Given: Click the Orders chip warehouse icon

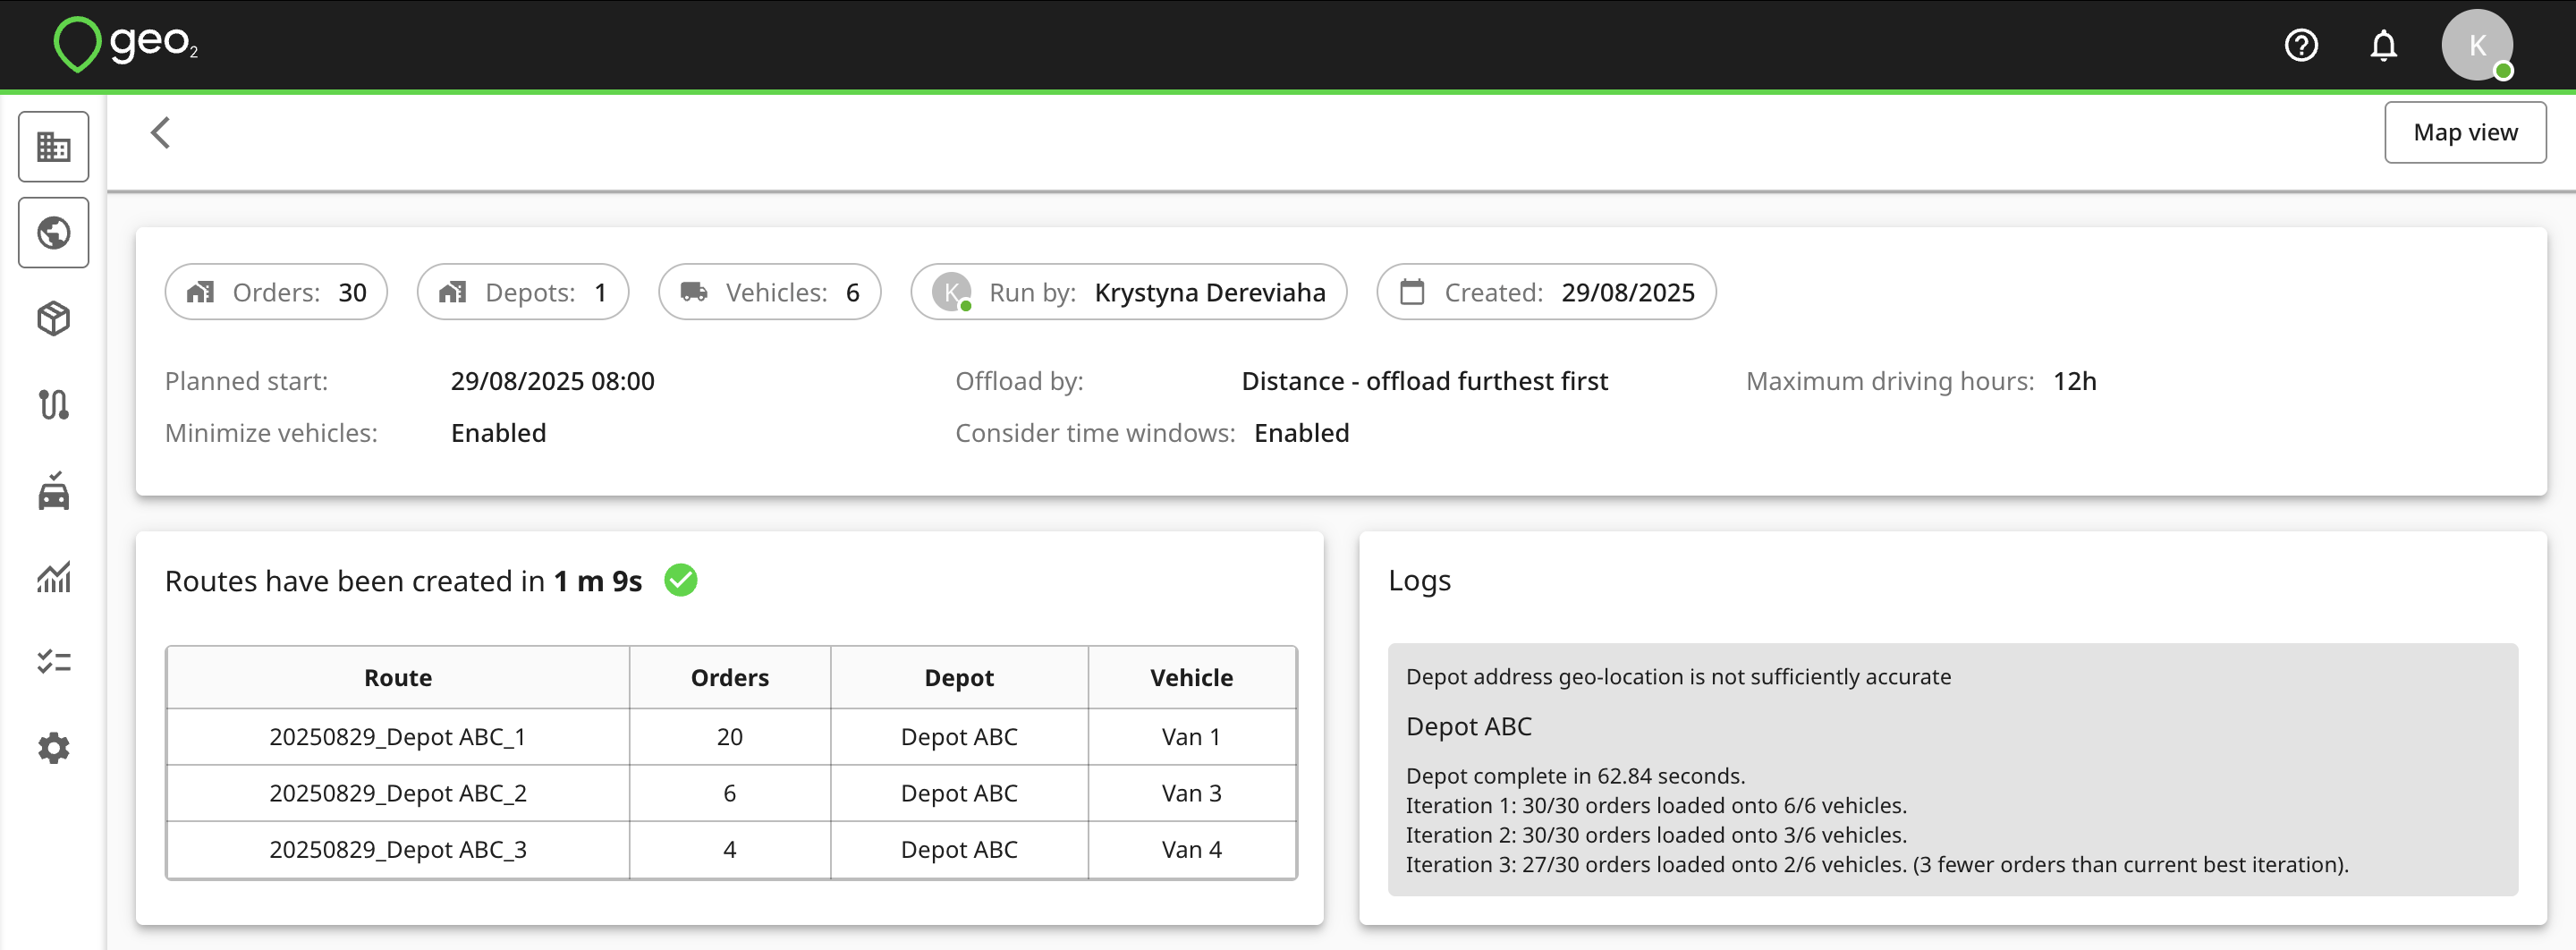Looking at the screenshot, I should [x=200, y=292].
